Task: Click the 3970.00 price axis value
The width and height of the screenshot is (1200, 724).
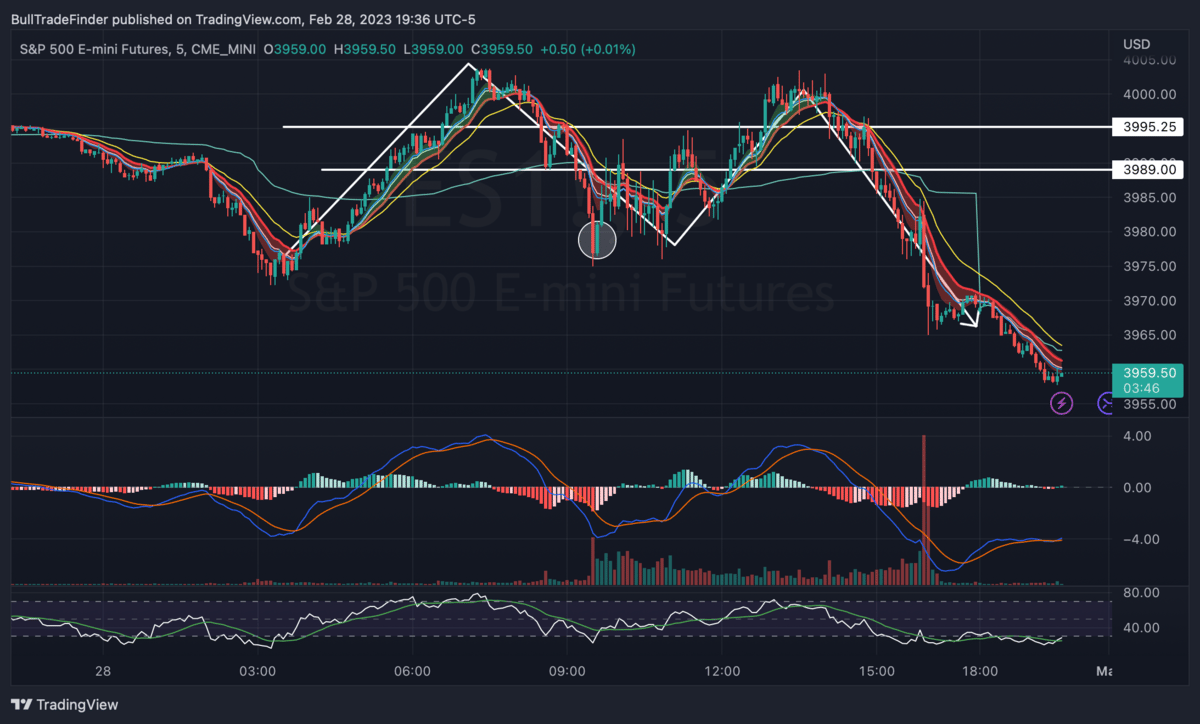Action: point(1148,300)
